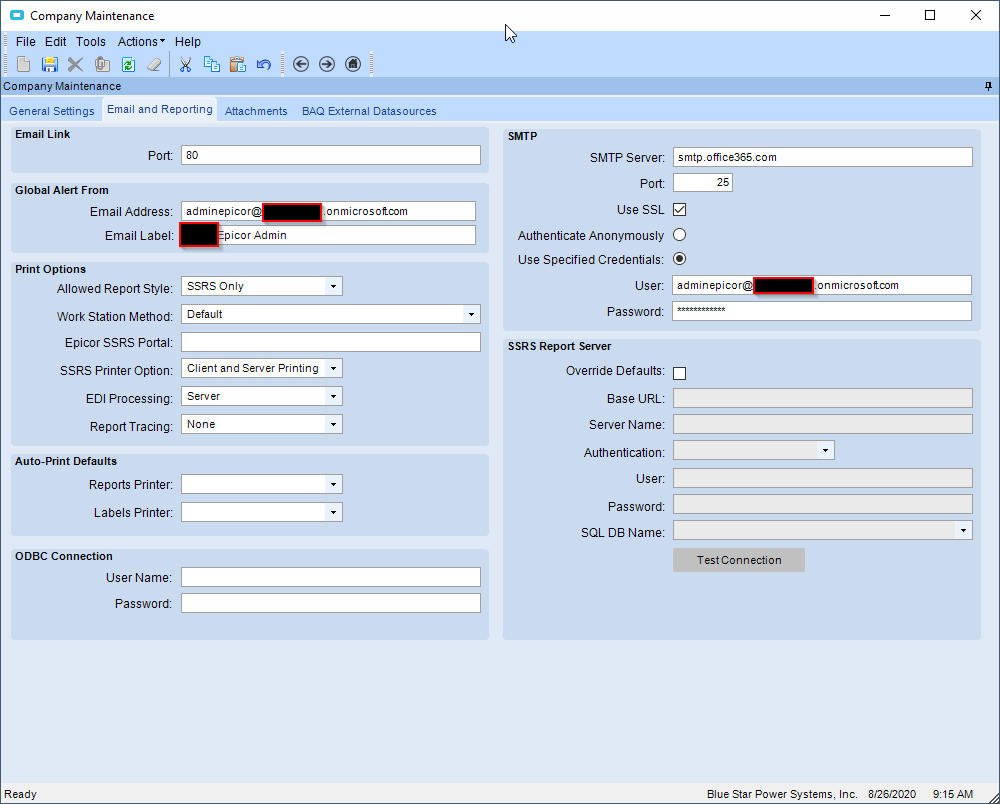This screenshot has height=804, width=1000.
Task: Uncheck the Use SSL checkbox
Action: (679, 209)
